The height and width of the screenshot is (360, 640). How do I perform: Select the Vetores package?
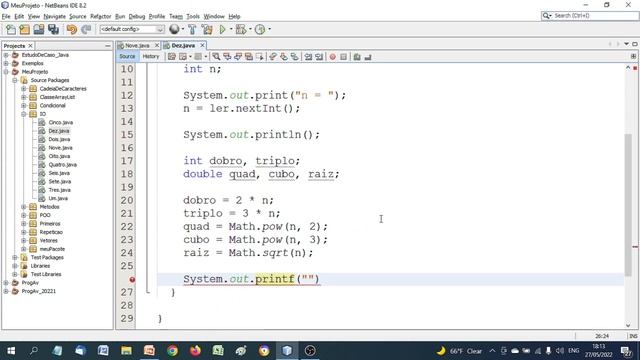tap(49, 240)
